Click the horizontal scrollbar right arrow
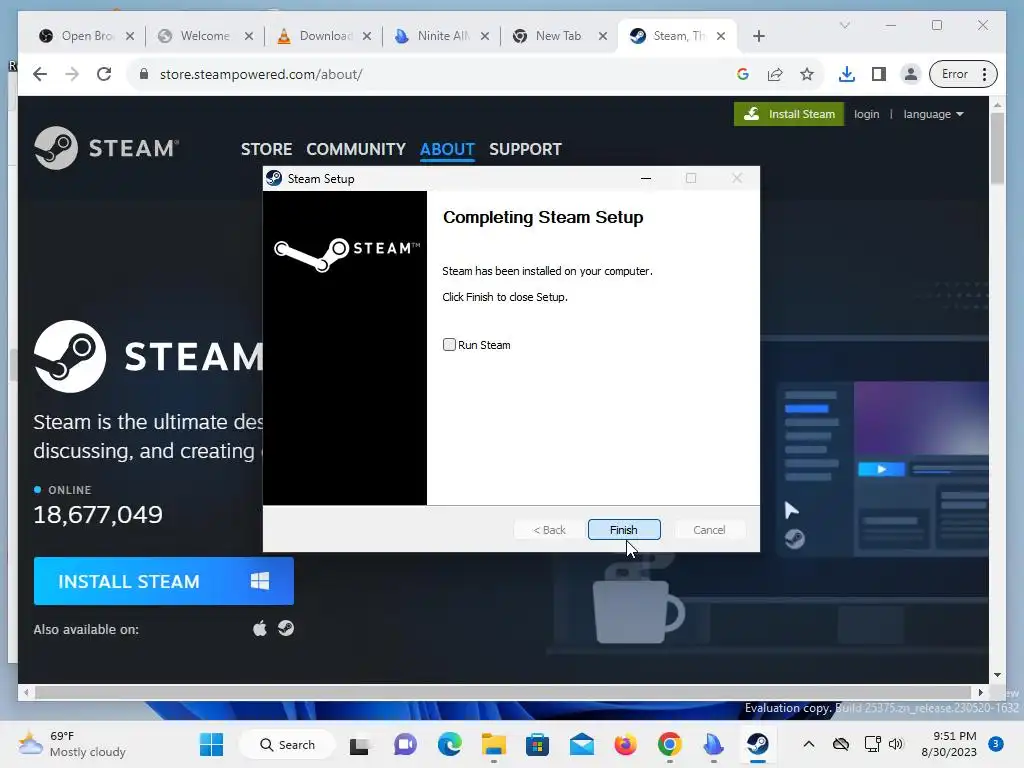The height and width of the screenshot is (768, 1024). coord(980,692)
